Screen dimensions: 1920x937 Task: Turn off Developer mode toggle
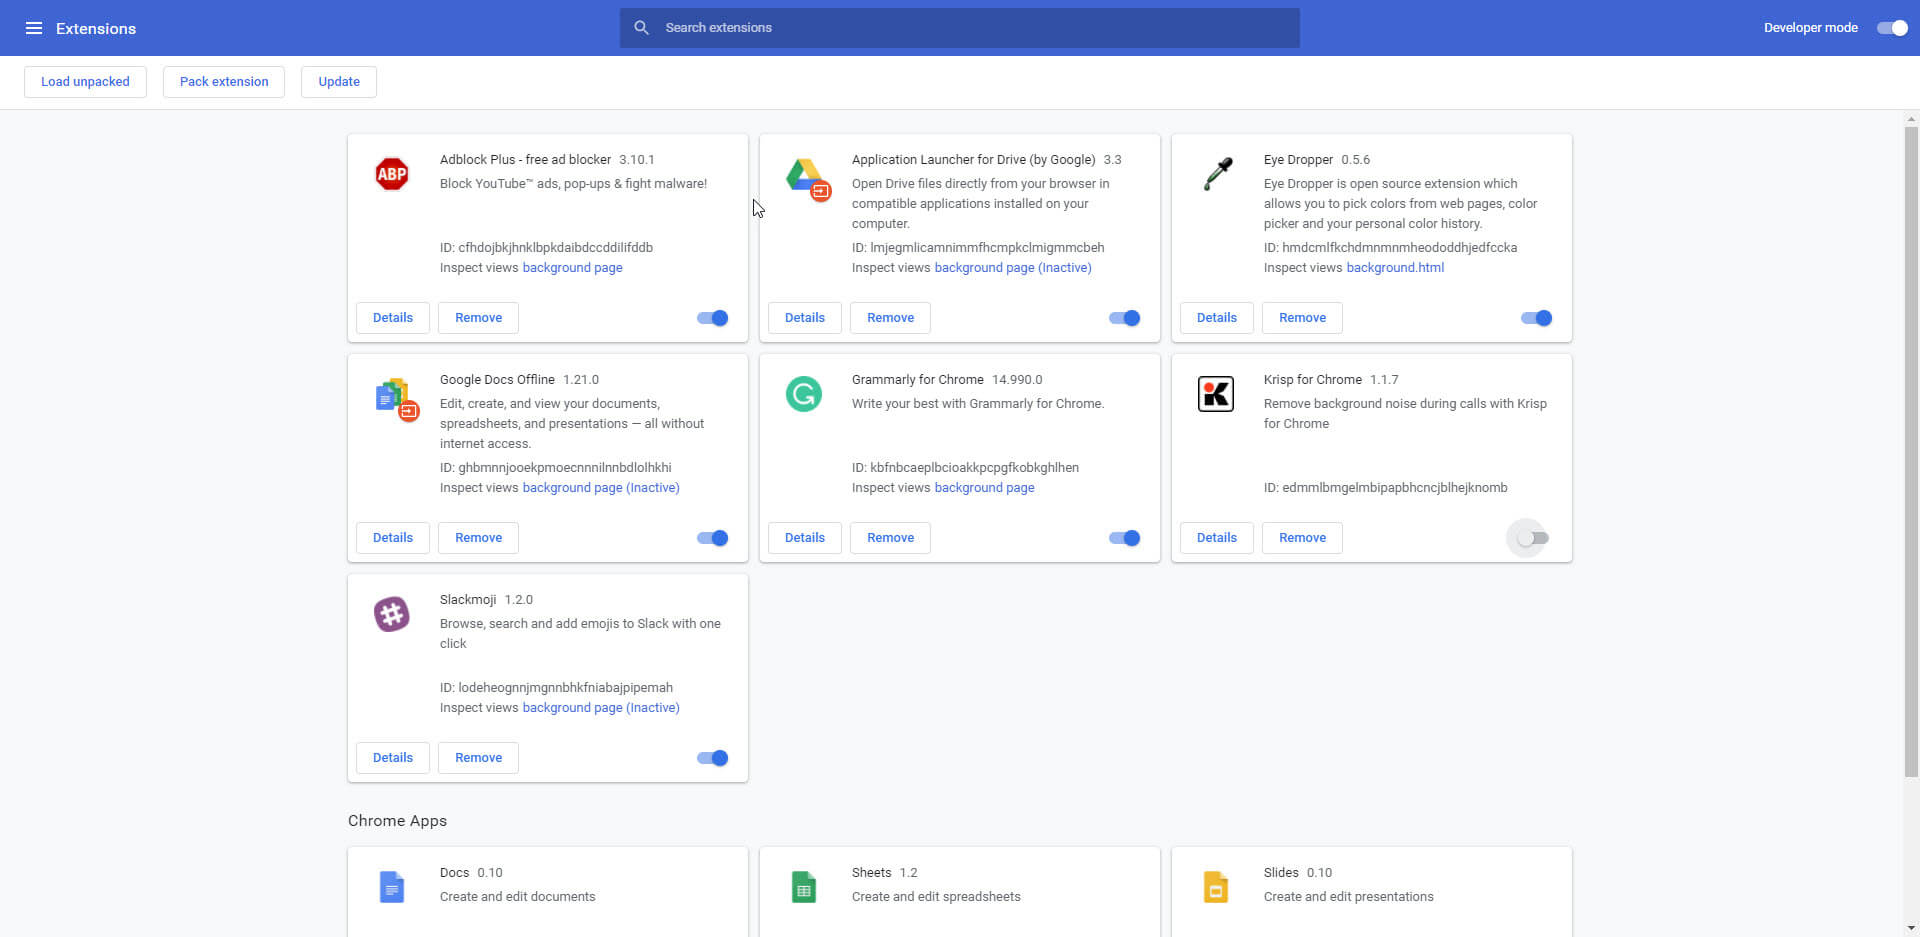pos(1892,28)
